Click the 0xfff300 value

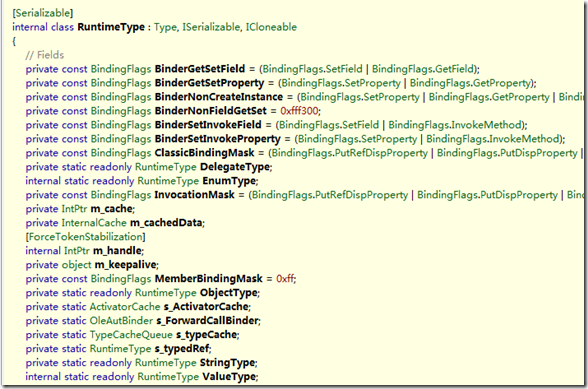click(299, 111)
